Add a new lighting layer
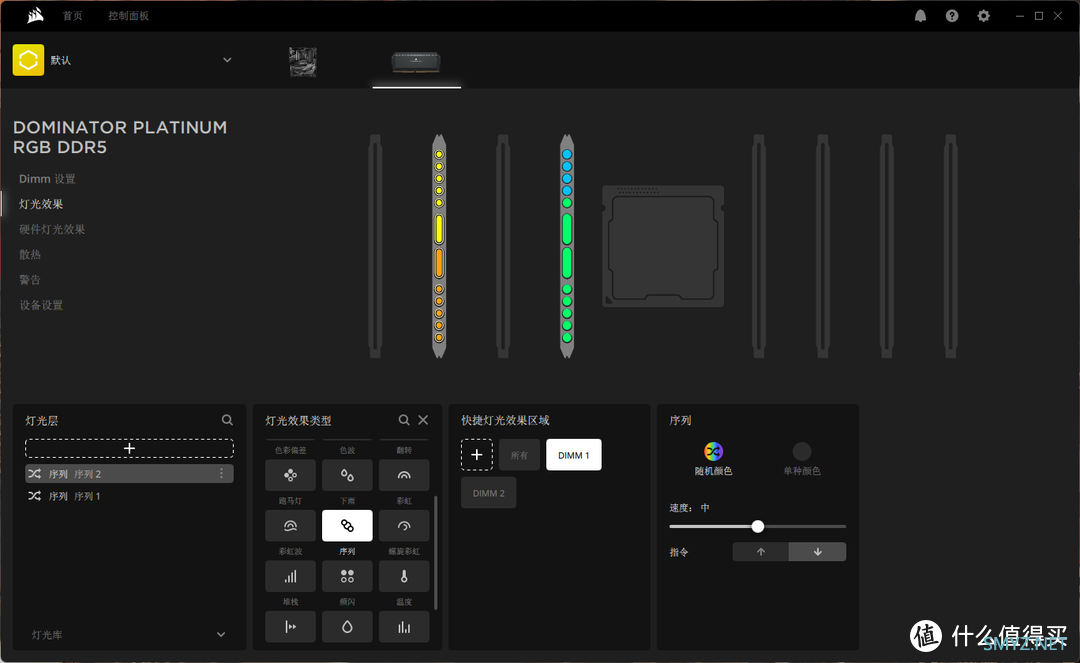Screen dimensions: 1080x663 tap(129, 448)
